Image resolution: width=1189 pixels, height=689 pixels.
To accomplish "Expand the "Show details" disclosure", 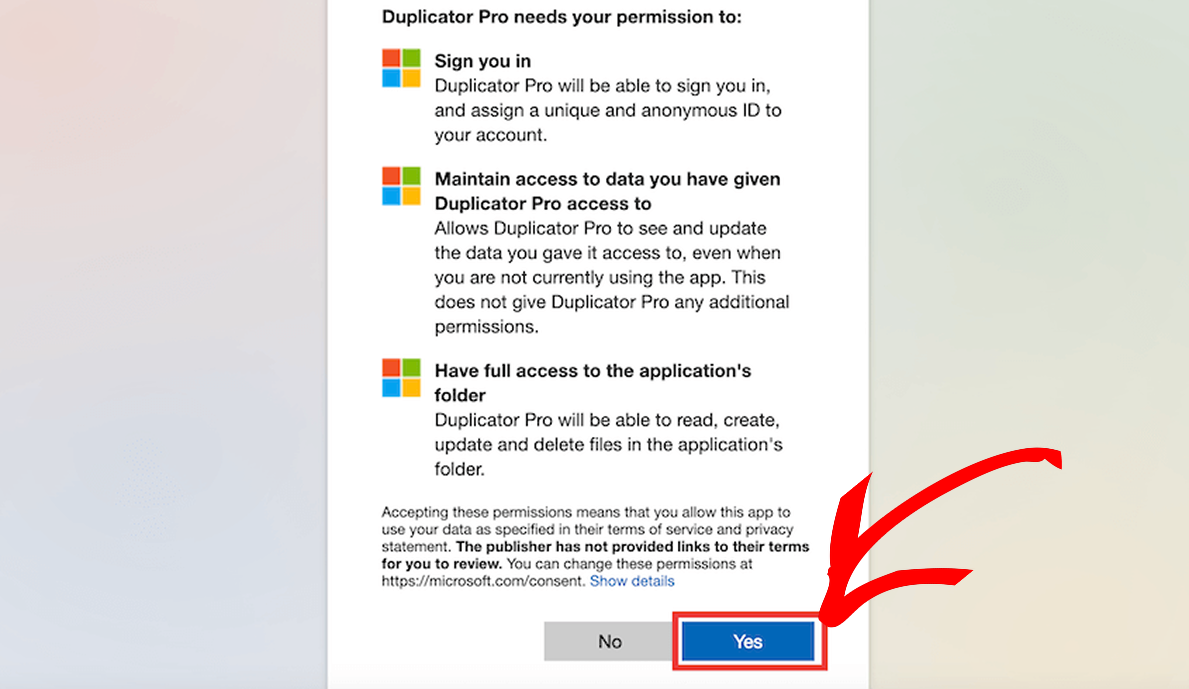I will [631, 580].
